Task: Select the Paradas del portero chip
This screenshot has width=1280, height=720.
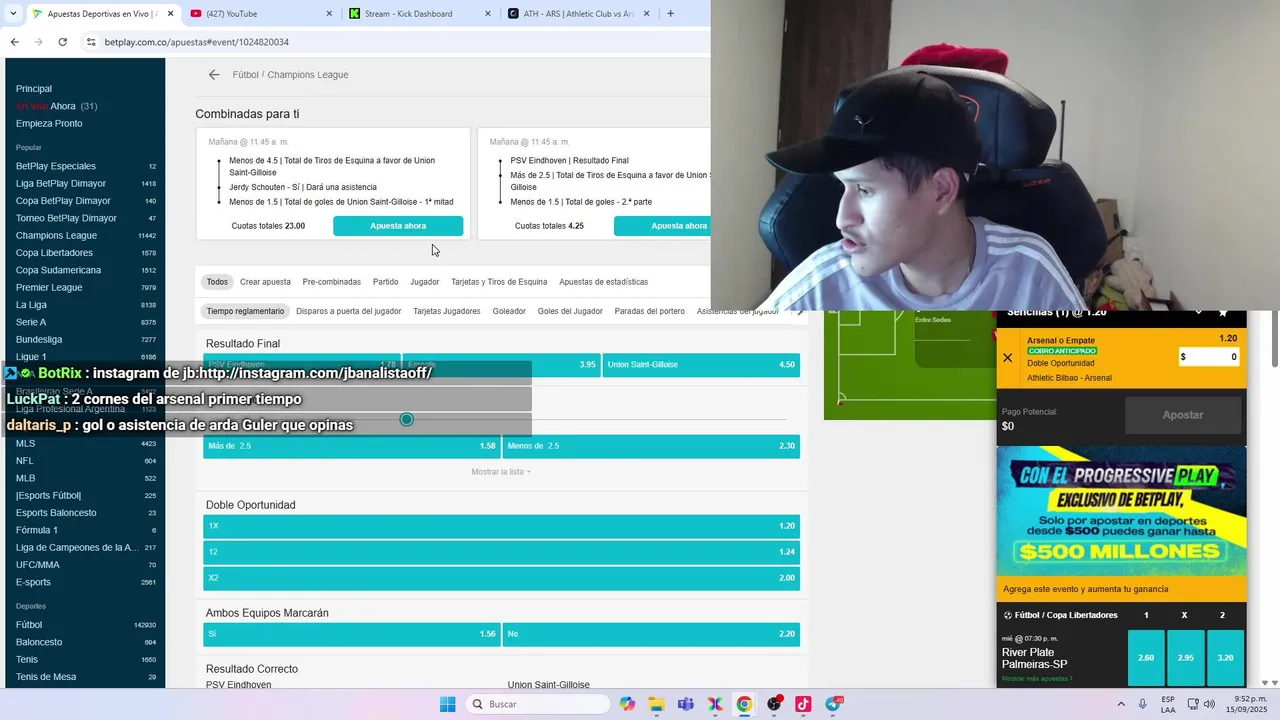Action: pos(649,311)
